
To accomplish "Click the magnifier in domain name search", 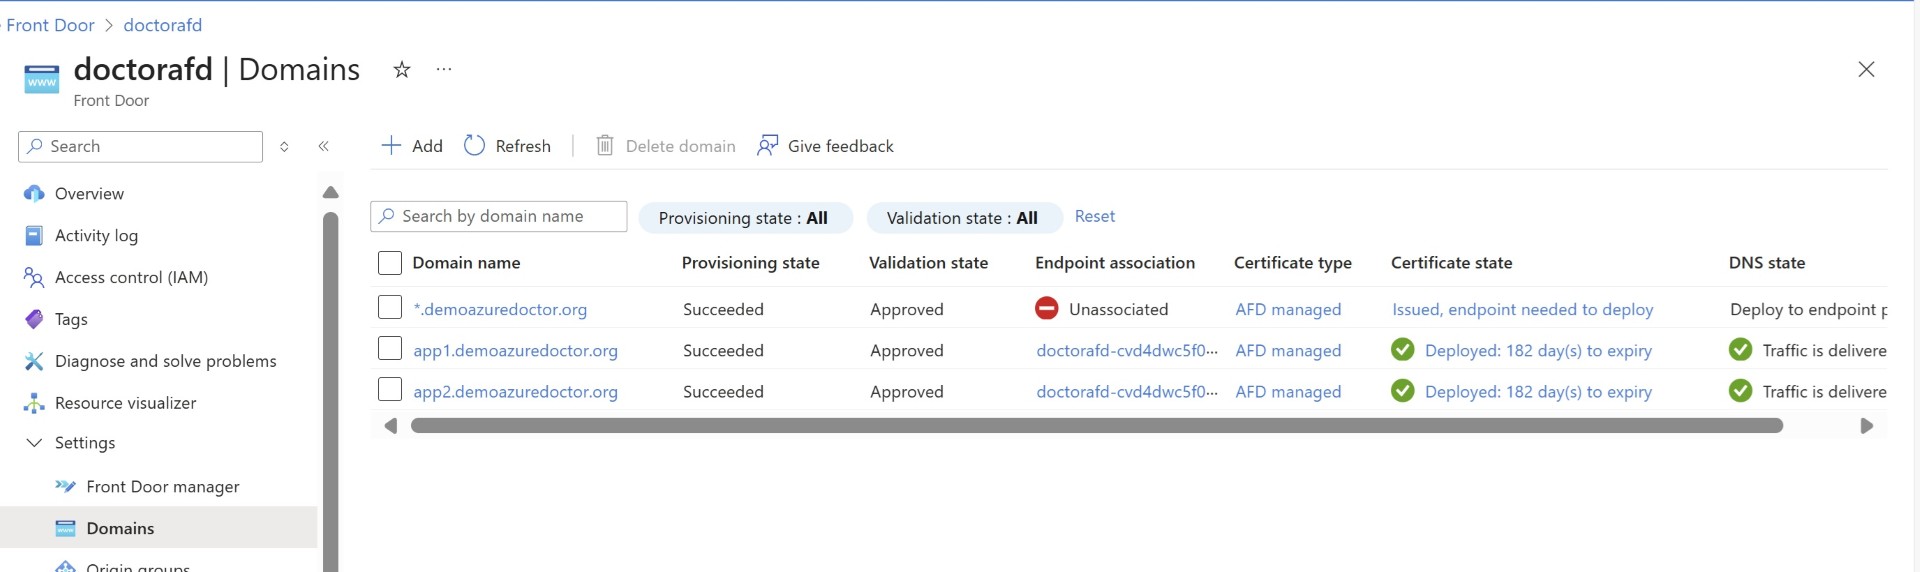I will [387, 216].
